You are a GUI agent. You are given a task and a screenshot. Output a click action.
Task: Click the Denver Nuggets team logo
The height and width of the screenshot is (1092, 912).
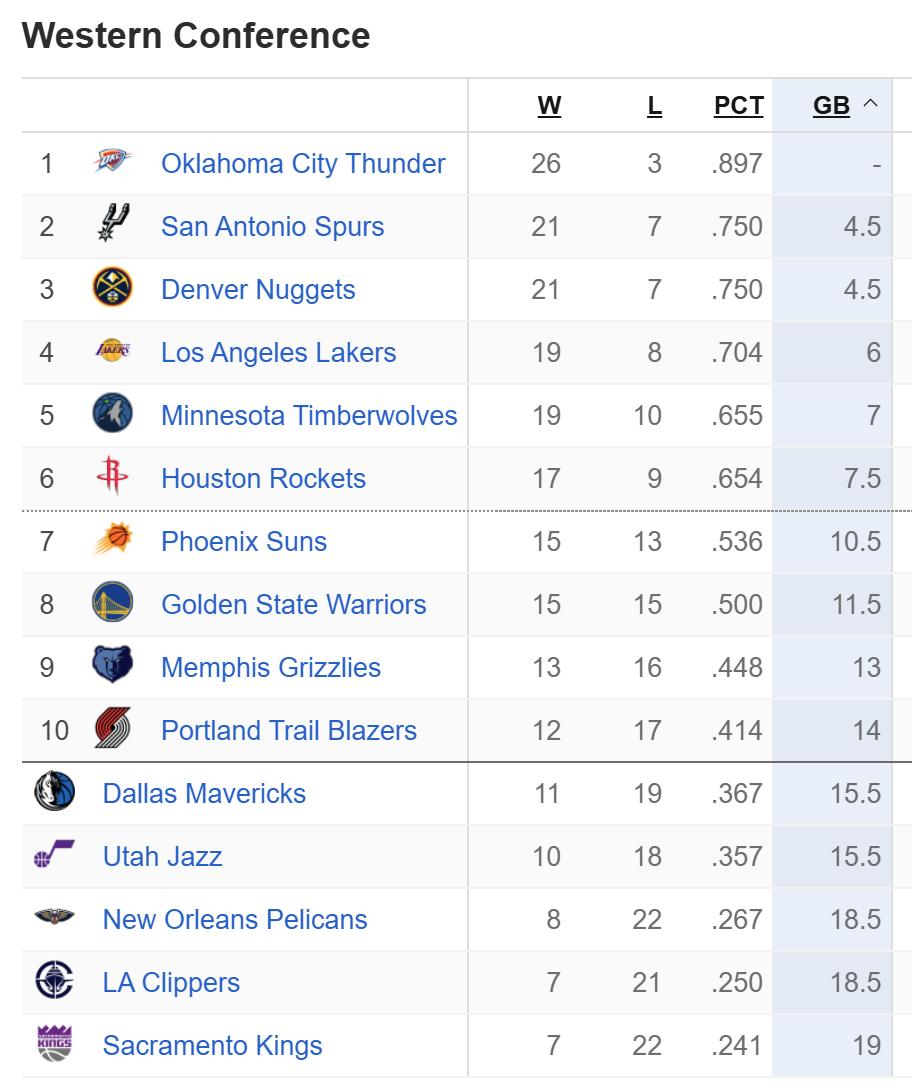112,289
